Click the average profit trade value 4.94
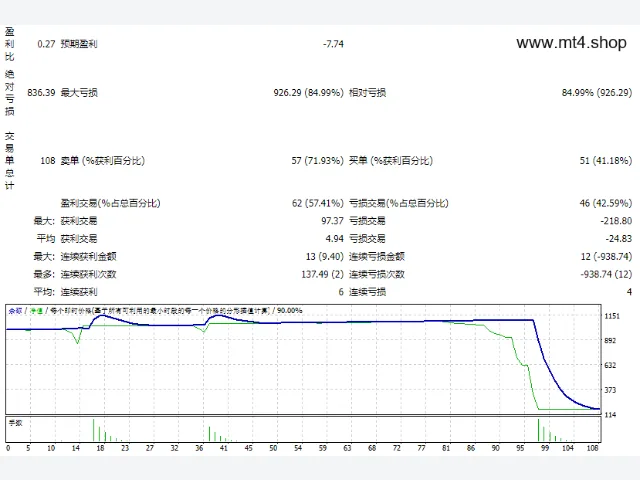Image resolution: width=640 pixels, height=480 pixels. coord(335,238)
